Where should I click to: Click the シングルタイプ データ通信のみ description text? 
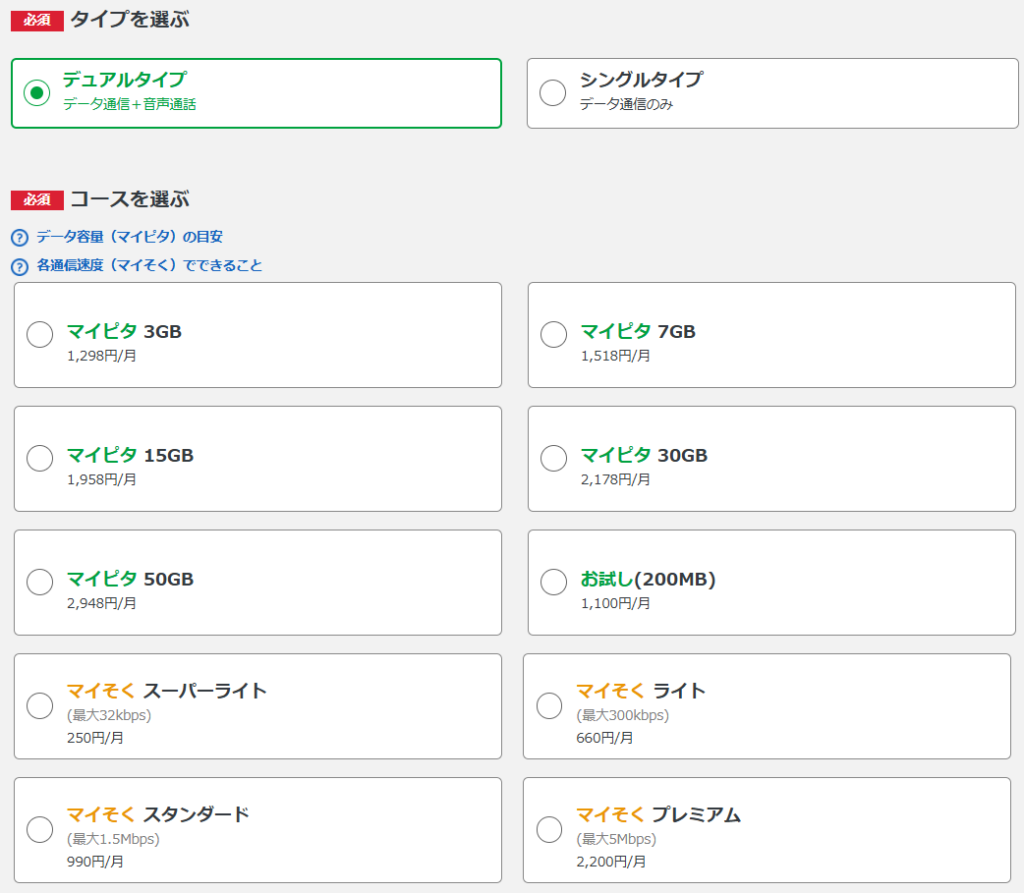point(626,104)
